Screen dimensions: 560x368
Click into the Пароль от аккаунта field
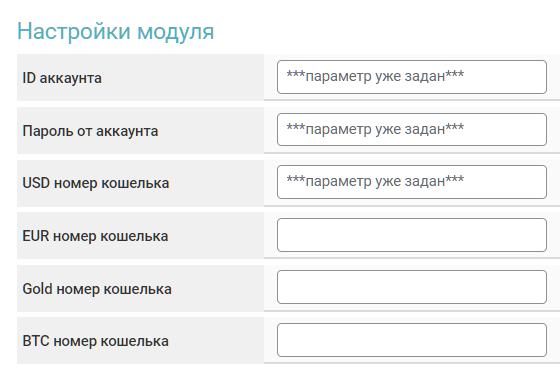click(x=412, y=129)
